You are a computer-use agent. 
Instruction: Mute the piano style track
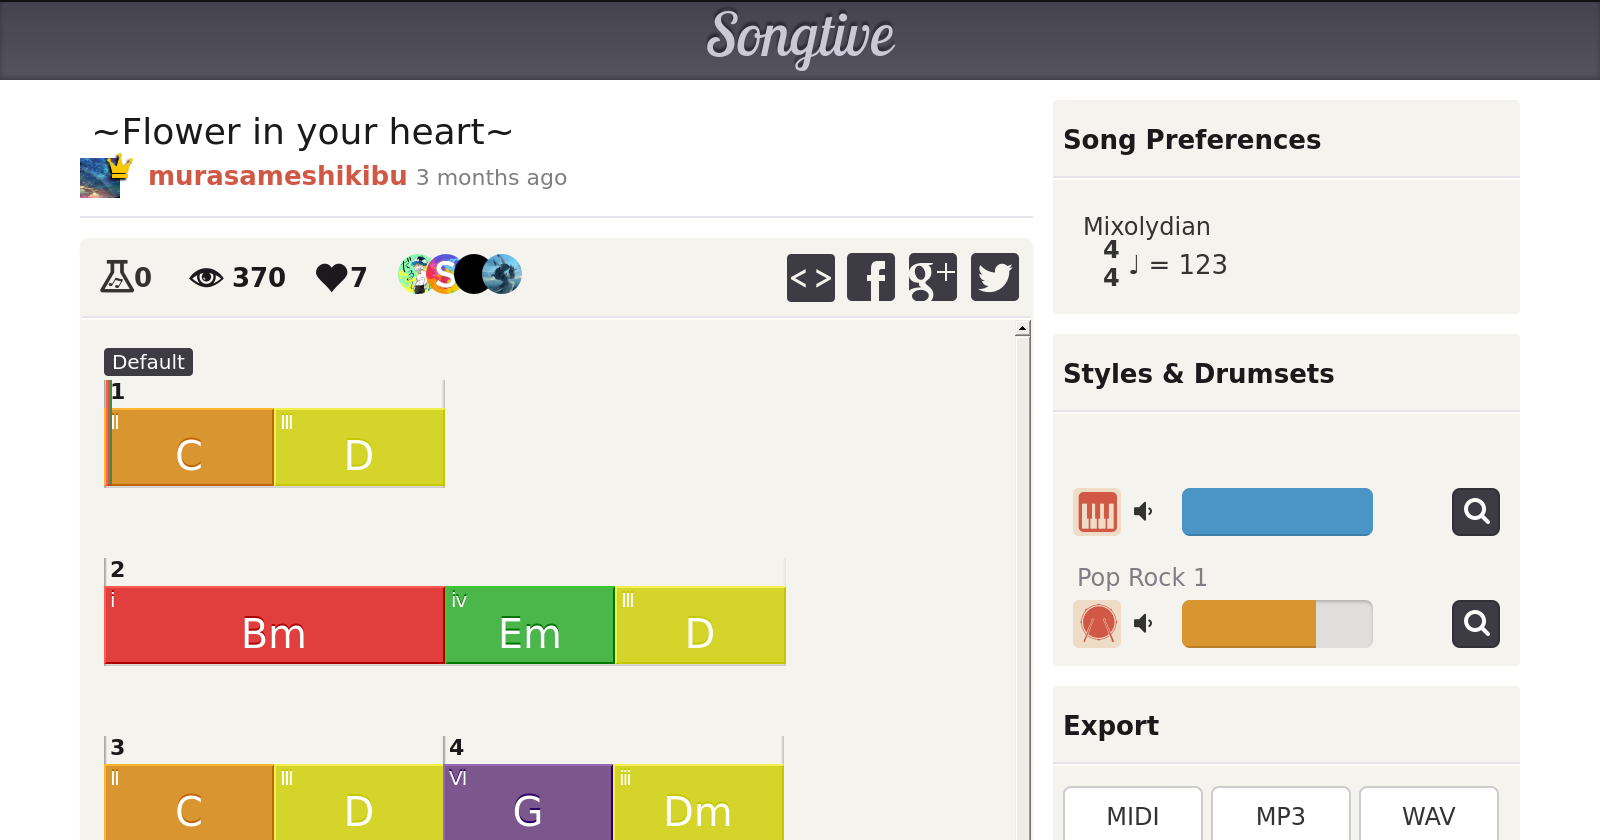1143,512
